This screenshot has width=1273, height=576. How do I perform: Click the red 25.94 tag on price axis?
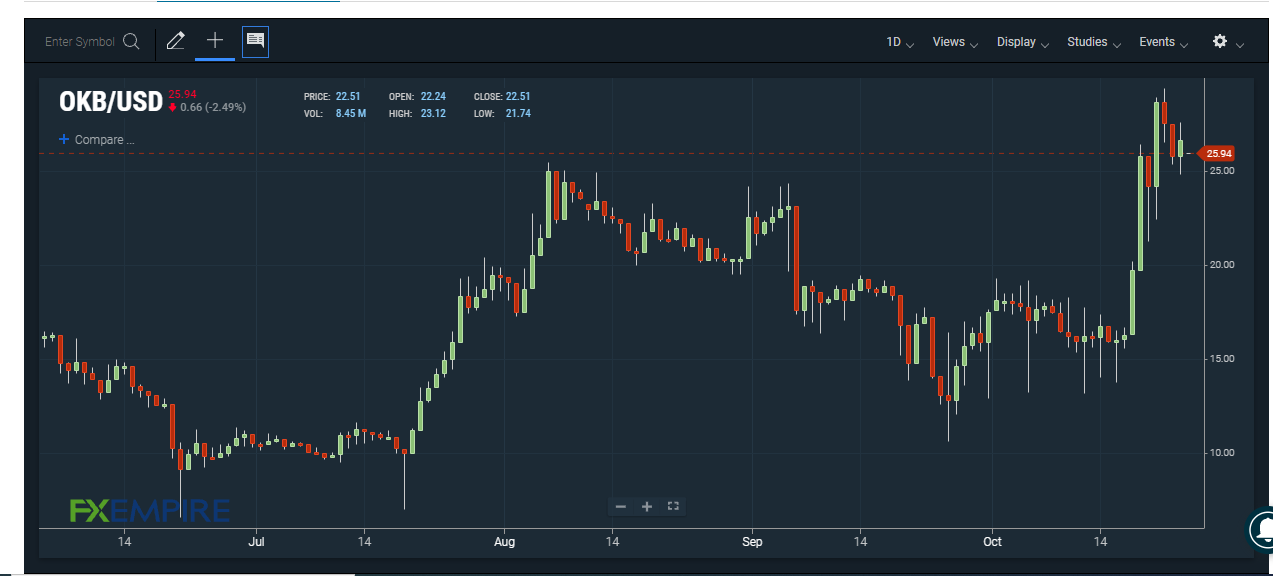pyautogui.click(x=1217, y=154)
